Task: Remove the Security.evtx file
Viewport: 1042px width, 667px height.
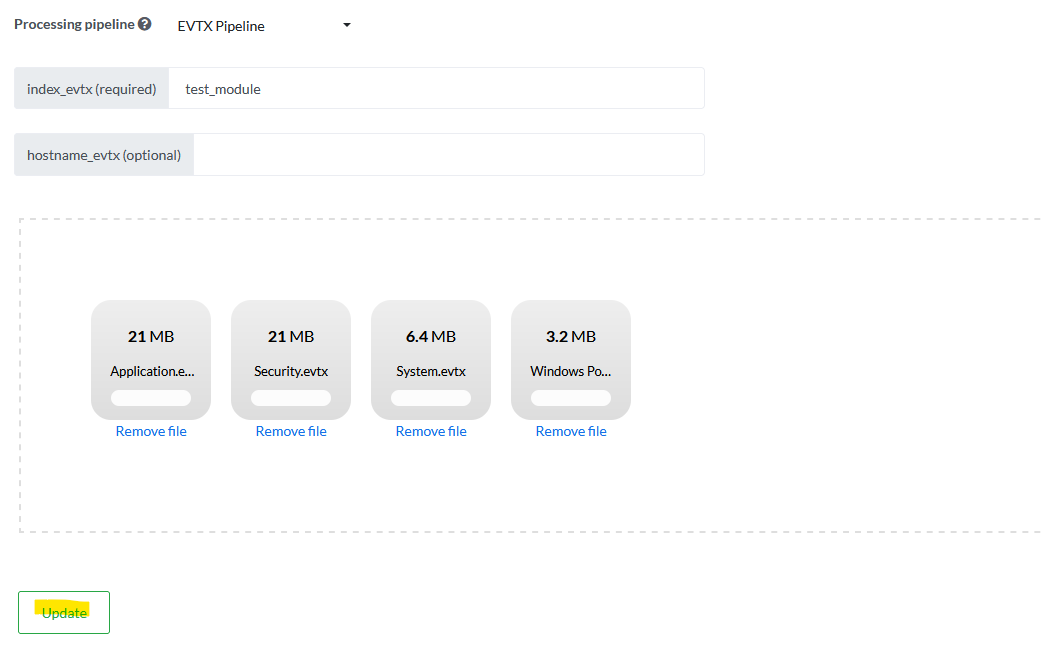Action: coord(291,432)
